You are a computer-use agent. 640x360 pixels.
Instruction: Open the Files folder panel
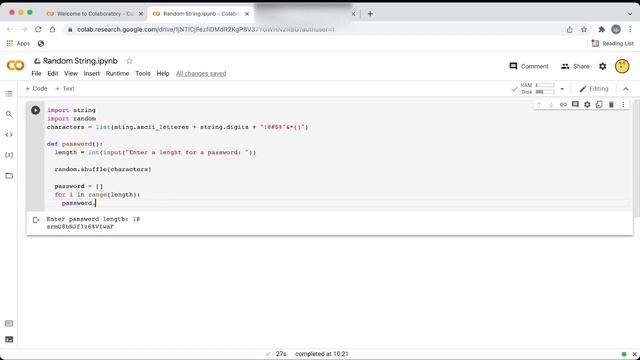pyautogui.click(x=9, y=176)
